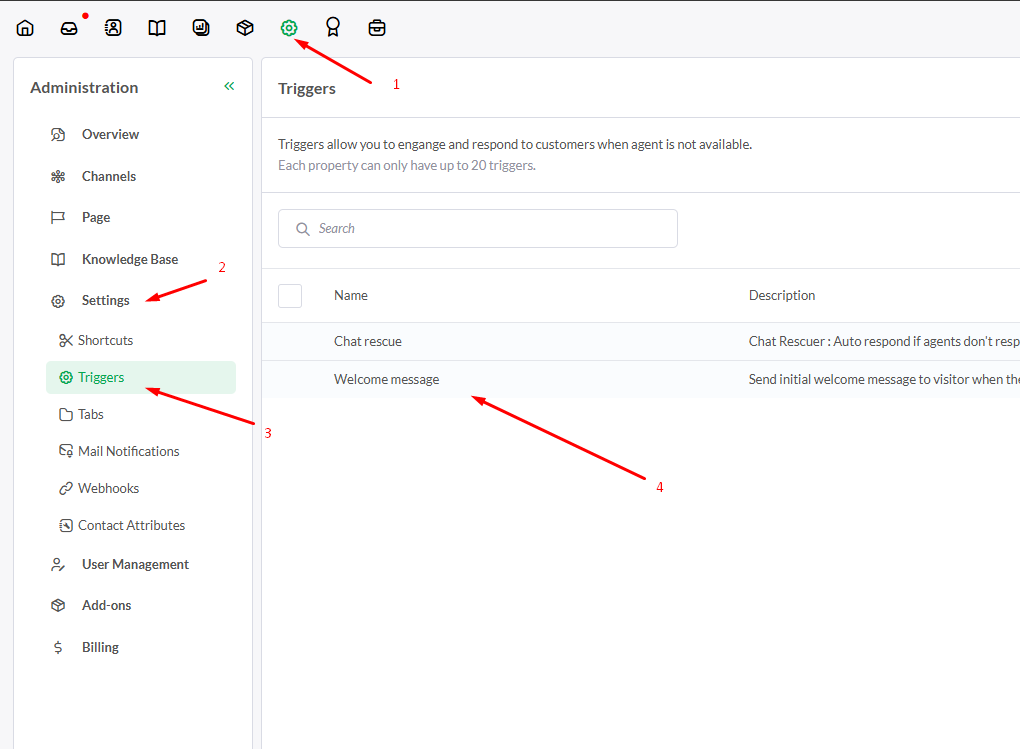Open Contact Attributes settings
Image resolution: width=1020 pixels, height=749 pixels.
(x=131, y=525)
